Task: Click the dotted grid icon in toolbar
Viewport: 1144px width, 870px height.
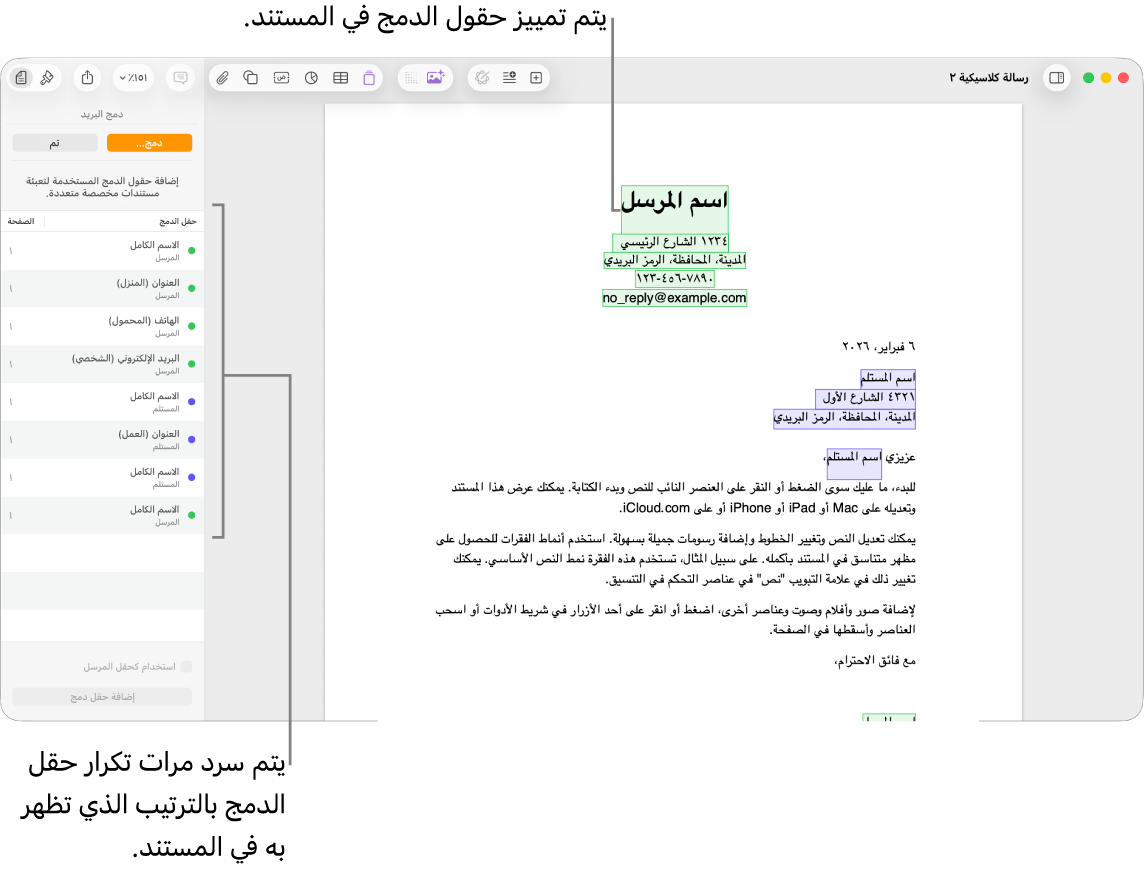Action: 411,77
